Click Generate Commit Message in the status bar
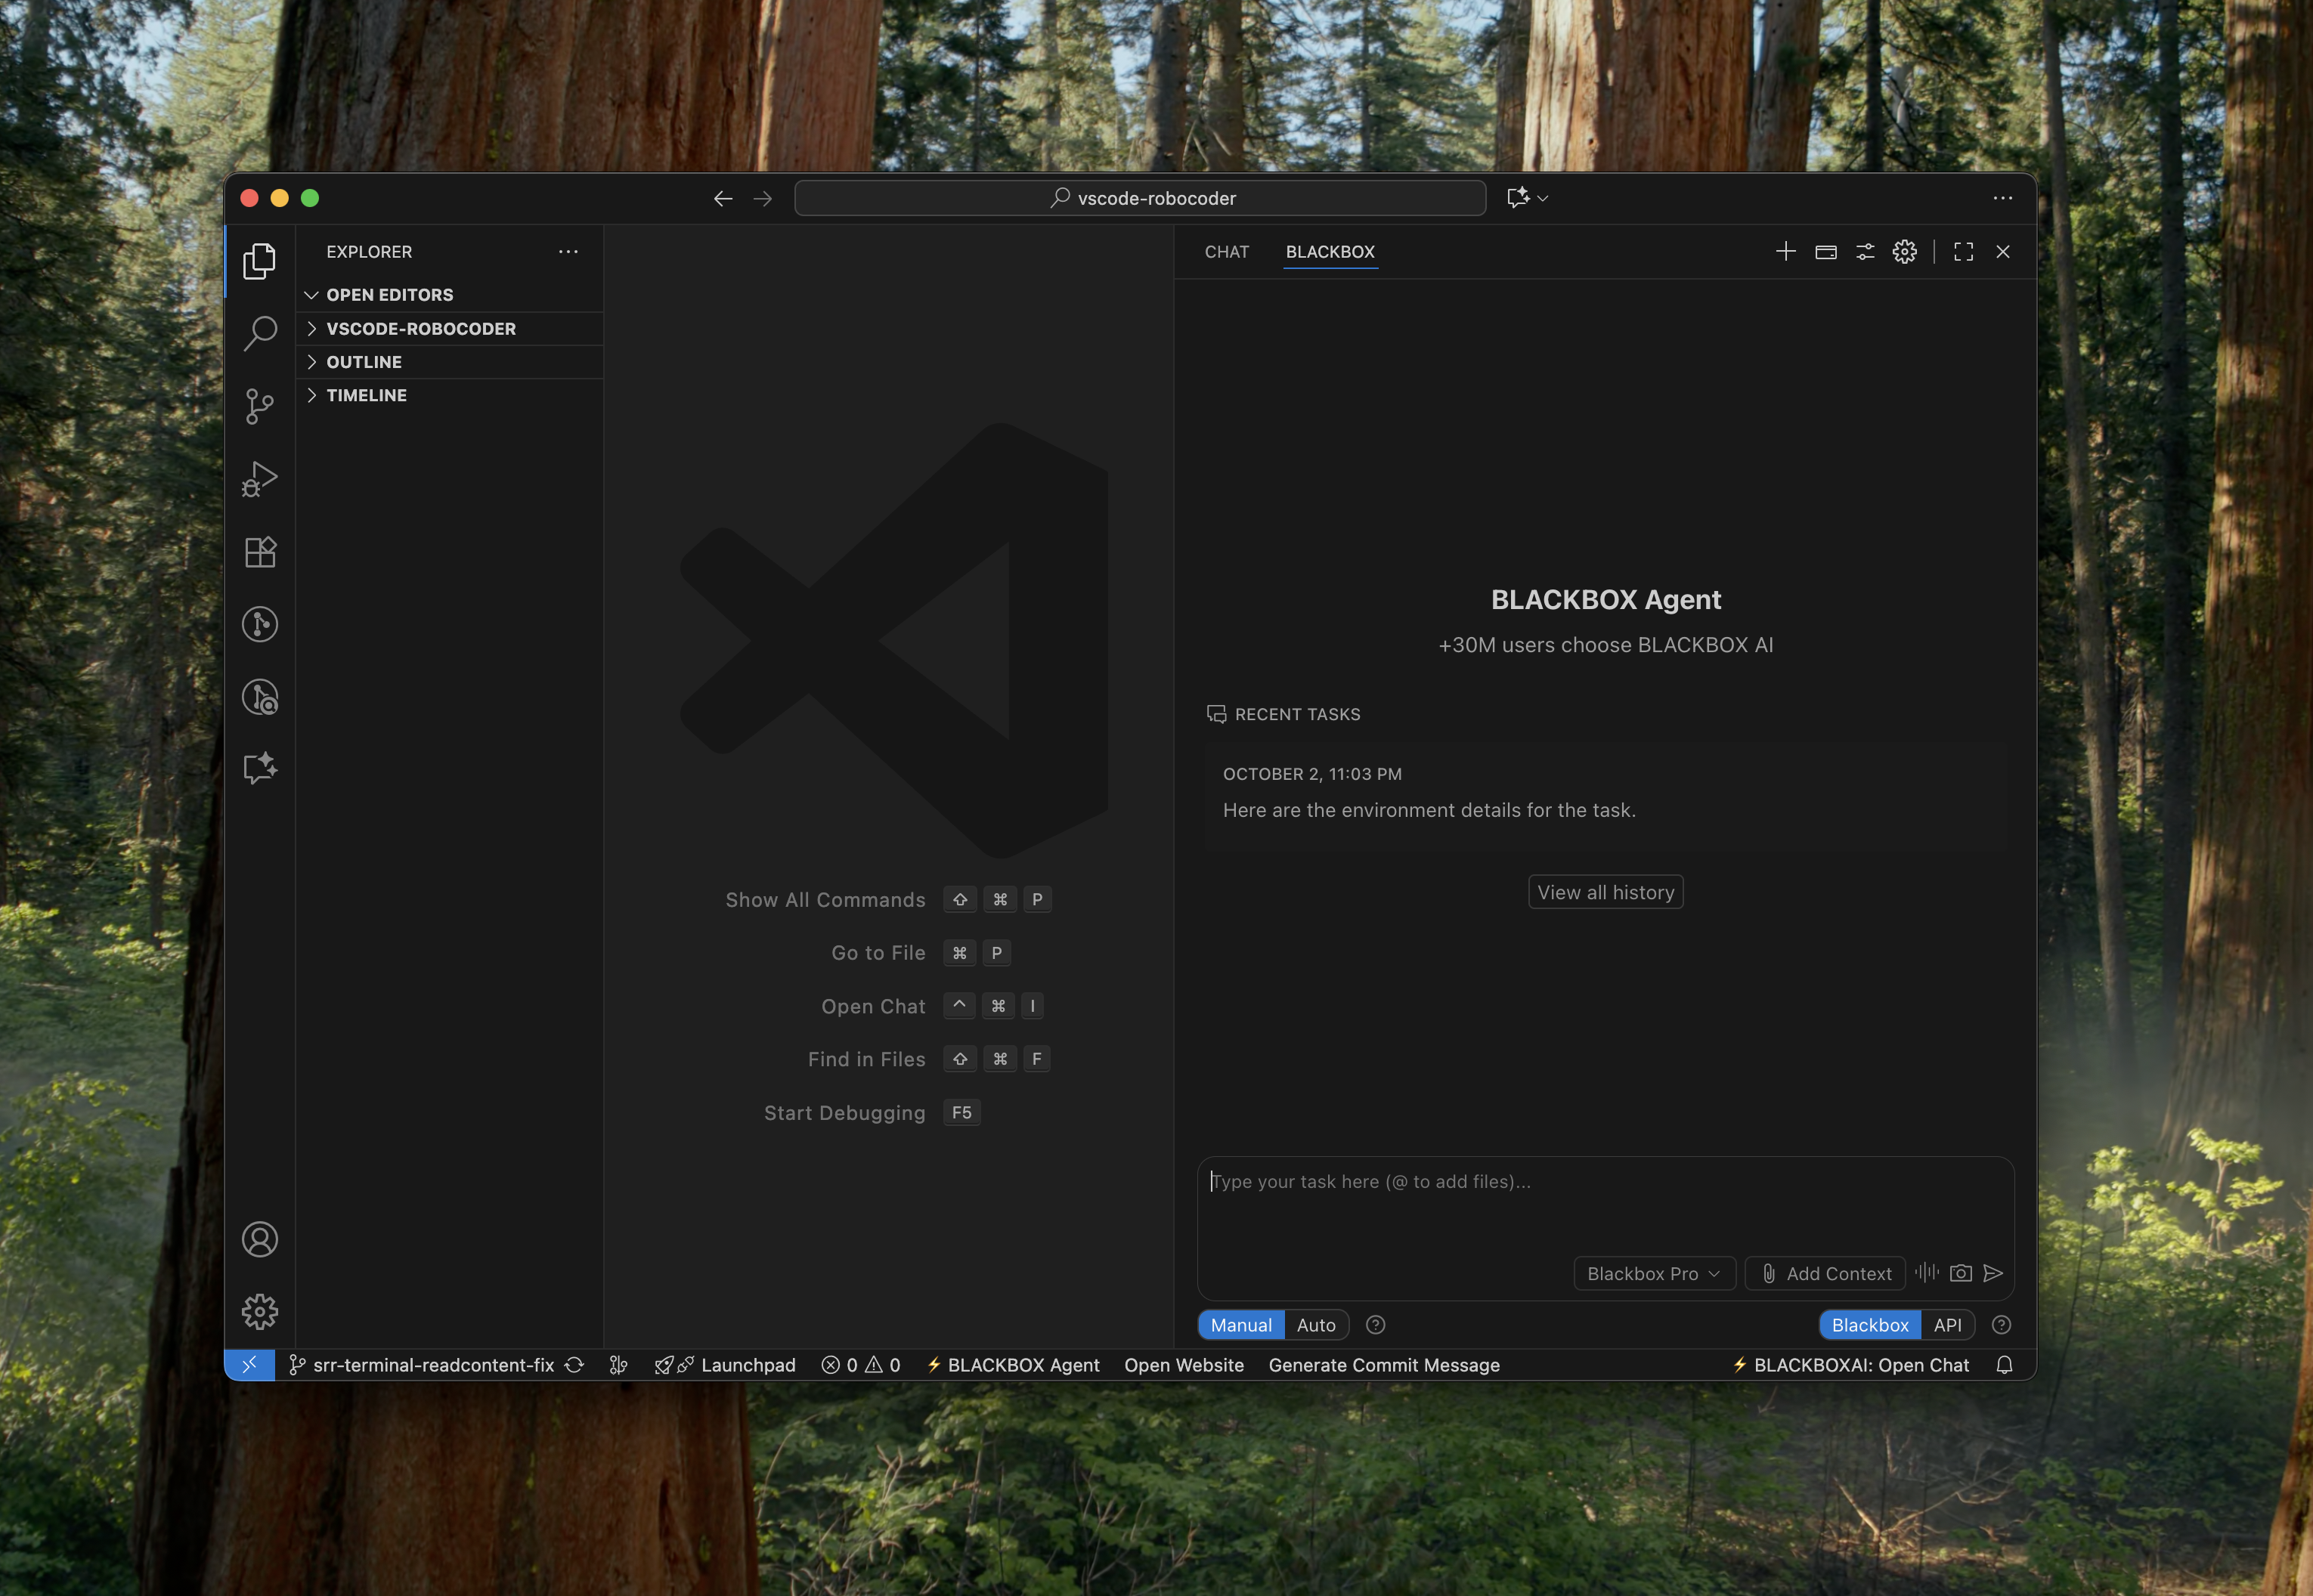The height and width of the screenshot is (1596, 2313). coord(1383,1365)
